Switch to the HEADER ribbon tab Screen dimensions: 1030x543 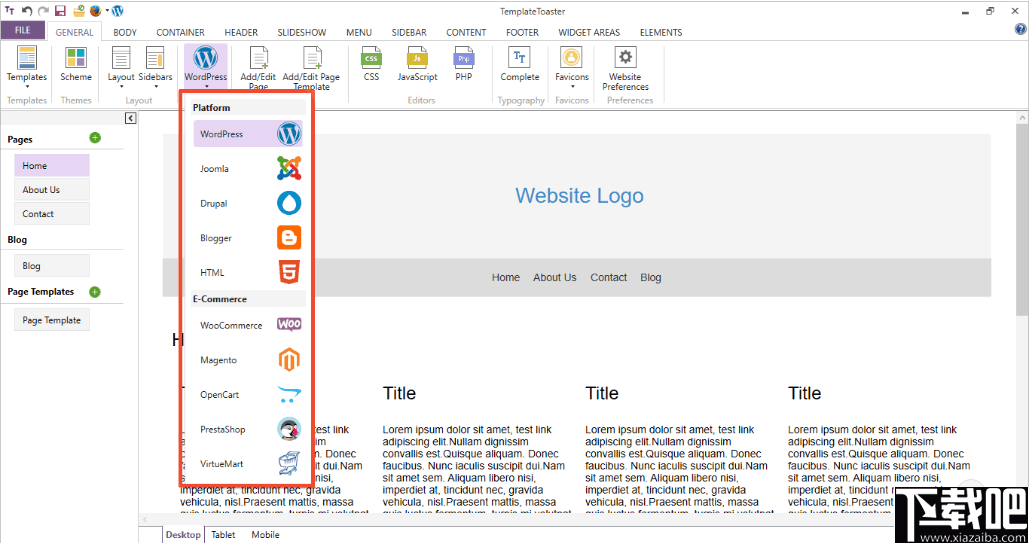(241, 32)
